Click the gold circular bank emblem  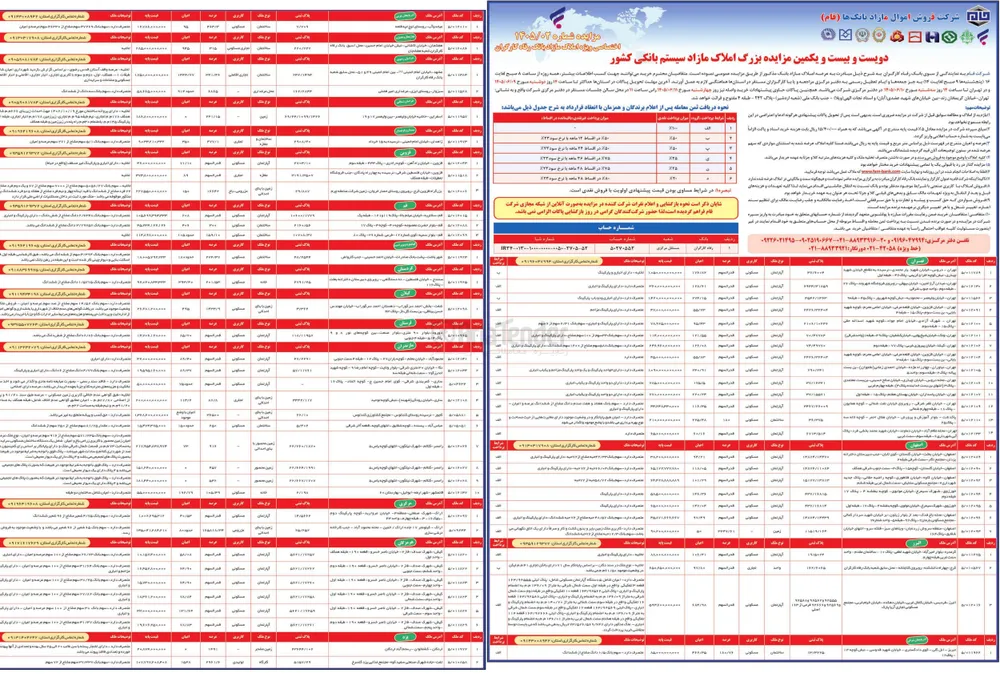pos(880,36)
